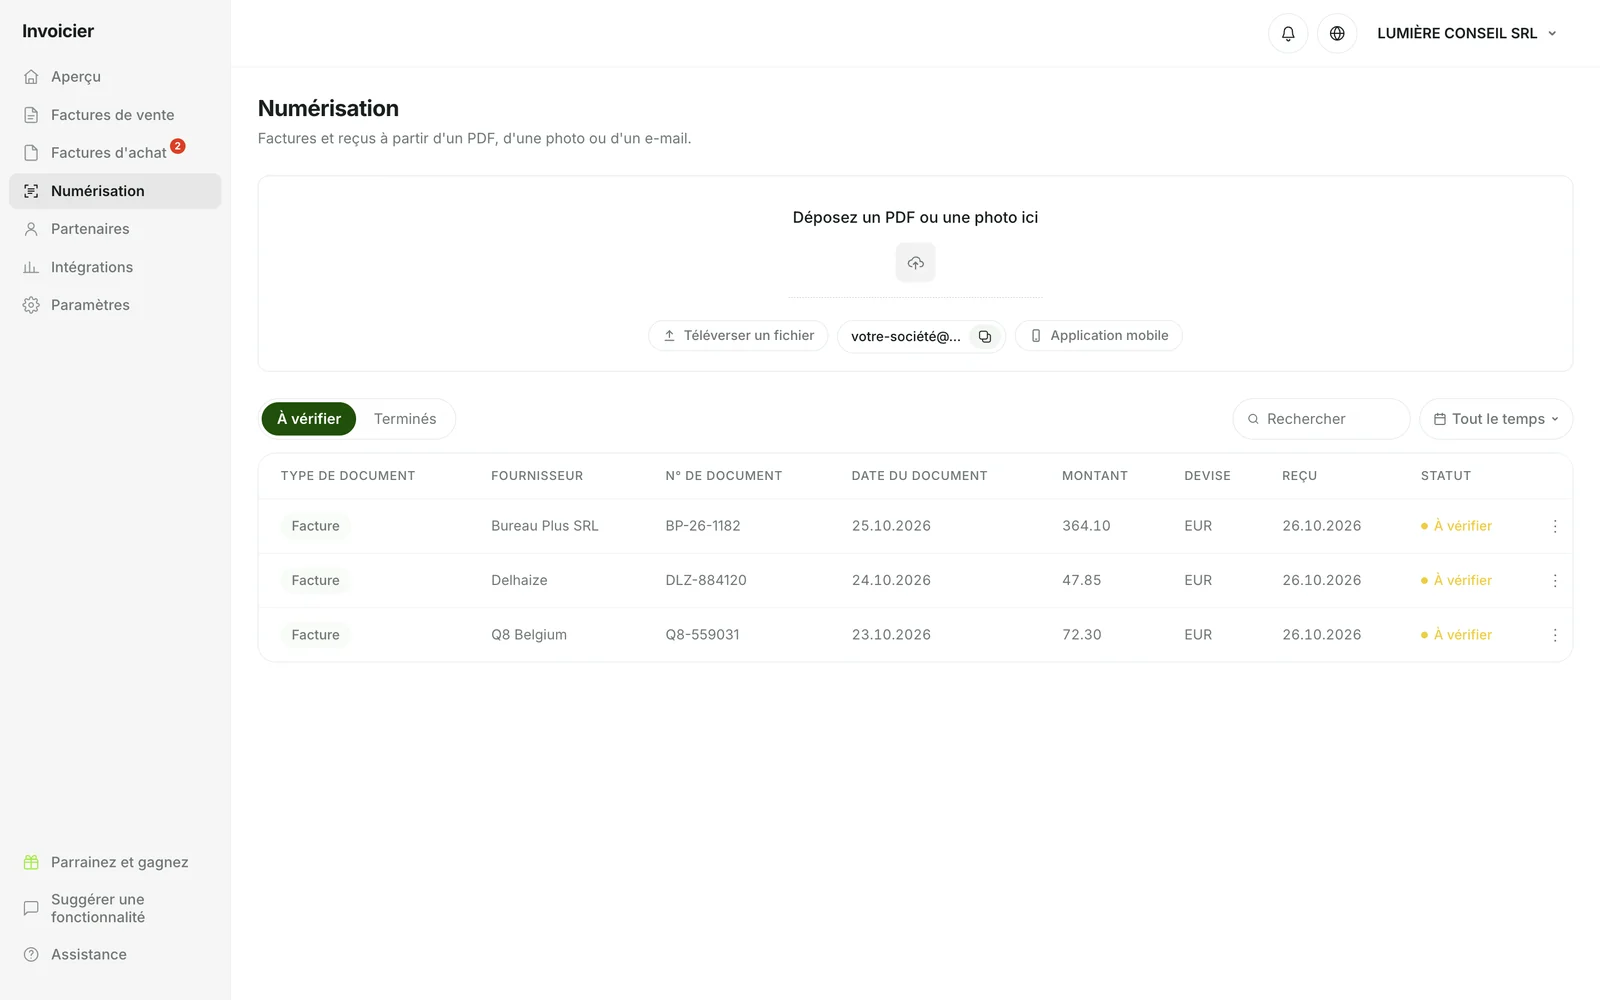
Task: Click the Numérisation scan icon in sidebar
Action: pos(31,191)
